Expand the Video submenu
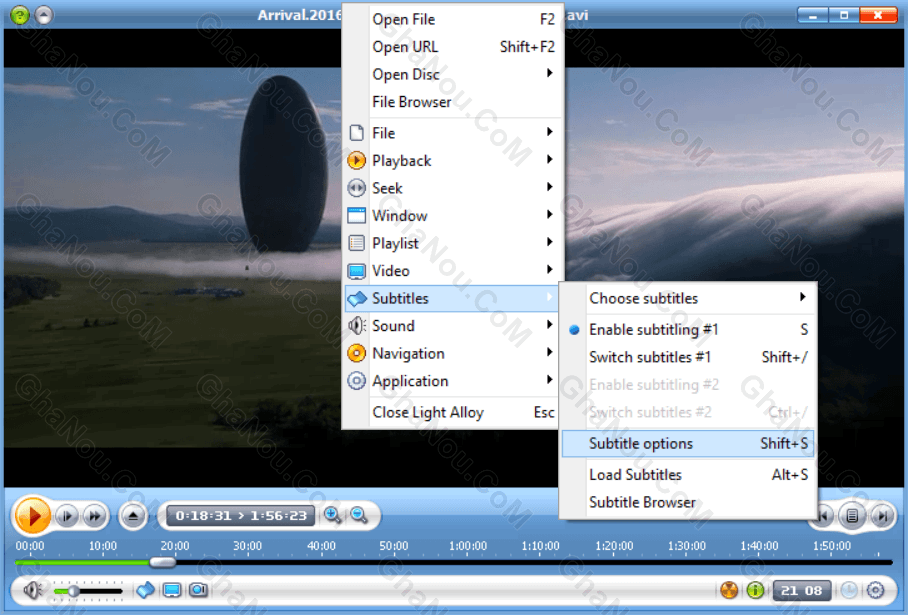 click(452, 270)
